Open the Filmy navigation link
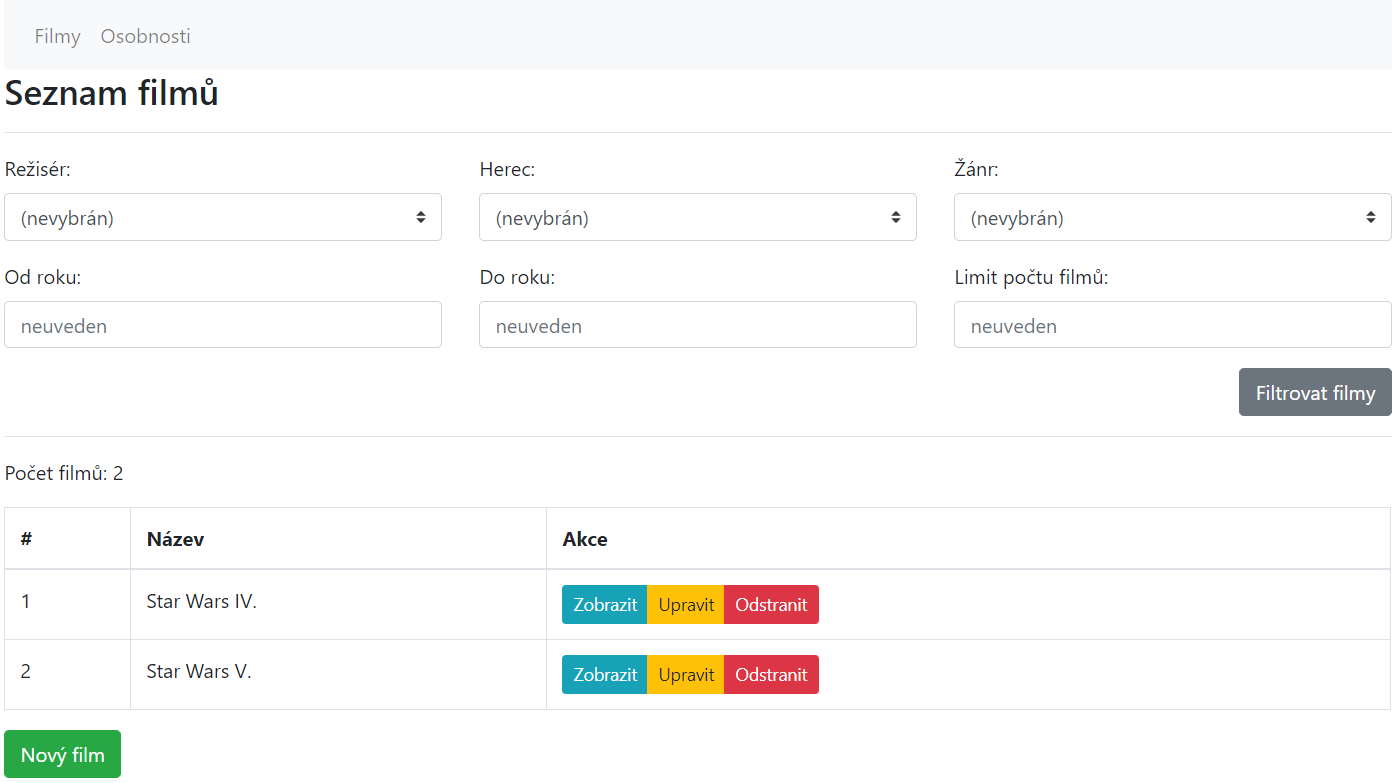Viewport: 1398px width, 783px height. (57, 36)
